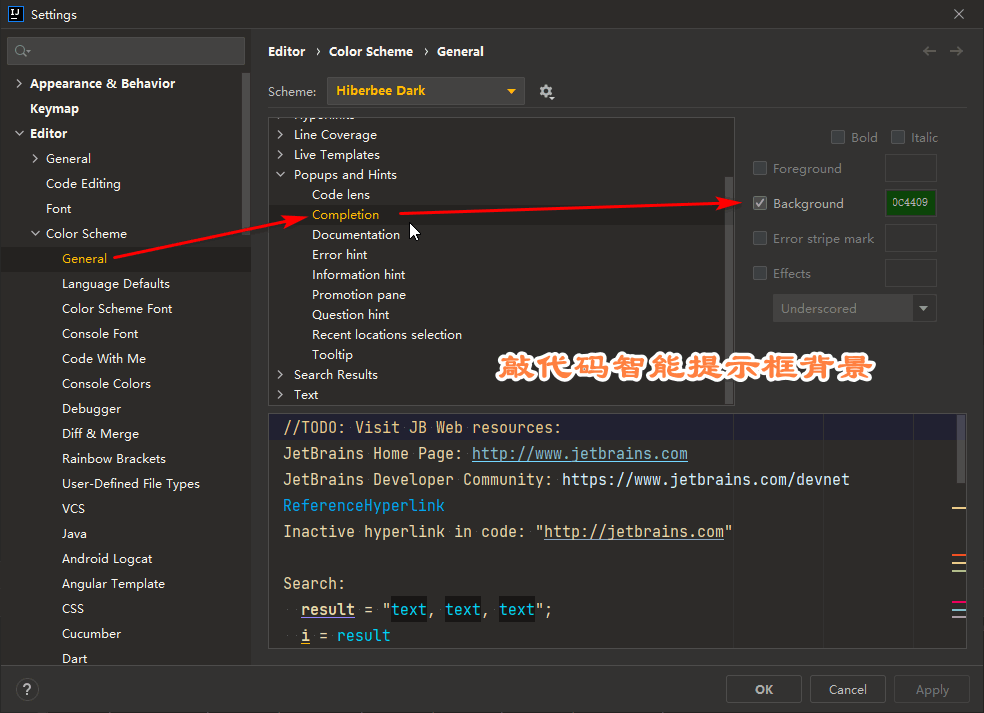
Task: Toggle the Background checkbox
Action: [760, 203]
